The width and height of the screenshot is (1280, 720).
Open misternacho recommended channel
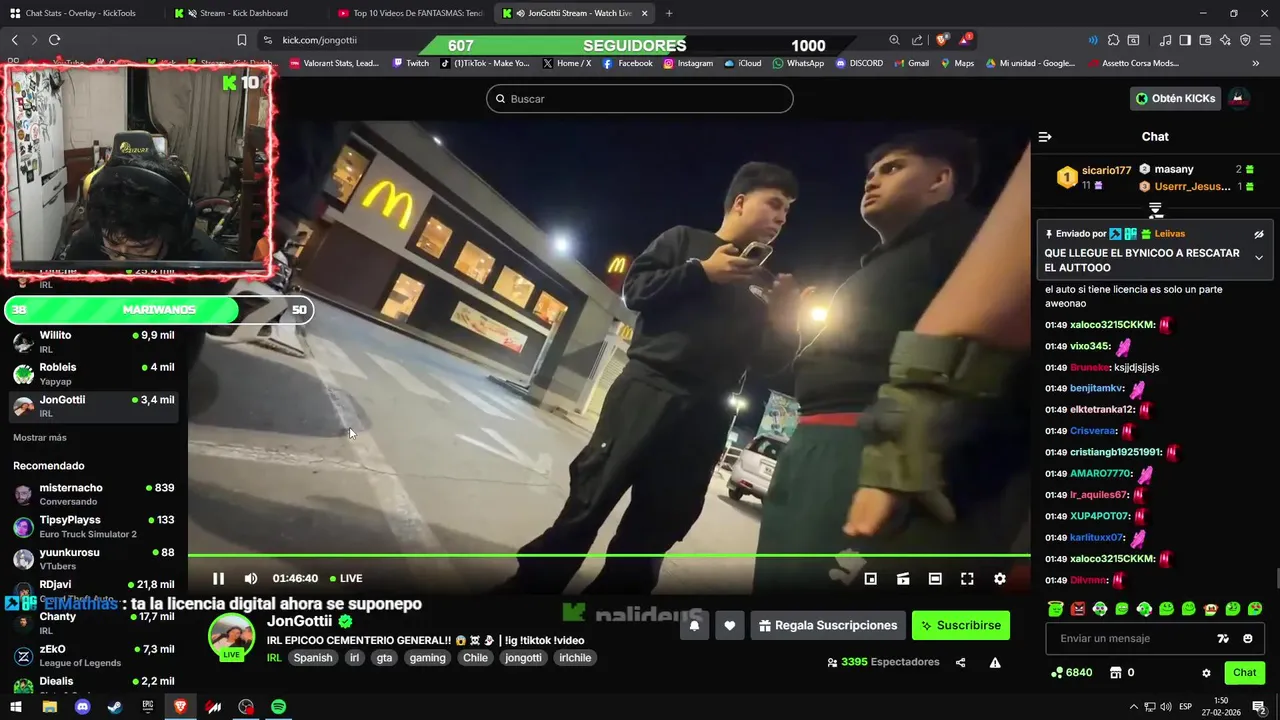coord(93,494)
